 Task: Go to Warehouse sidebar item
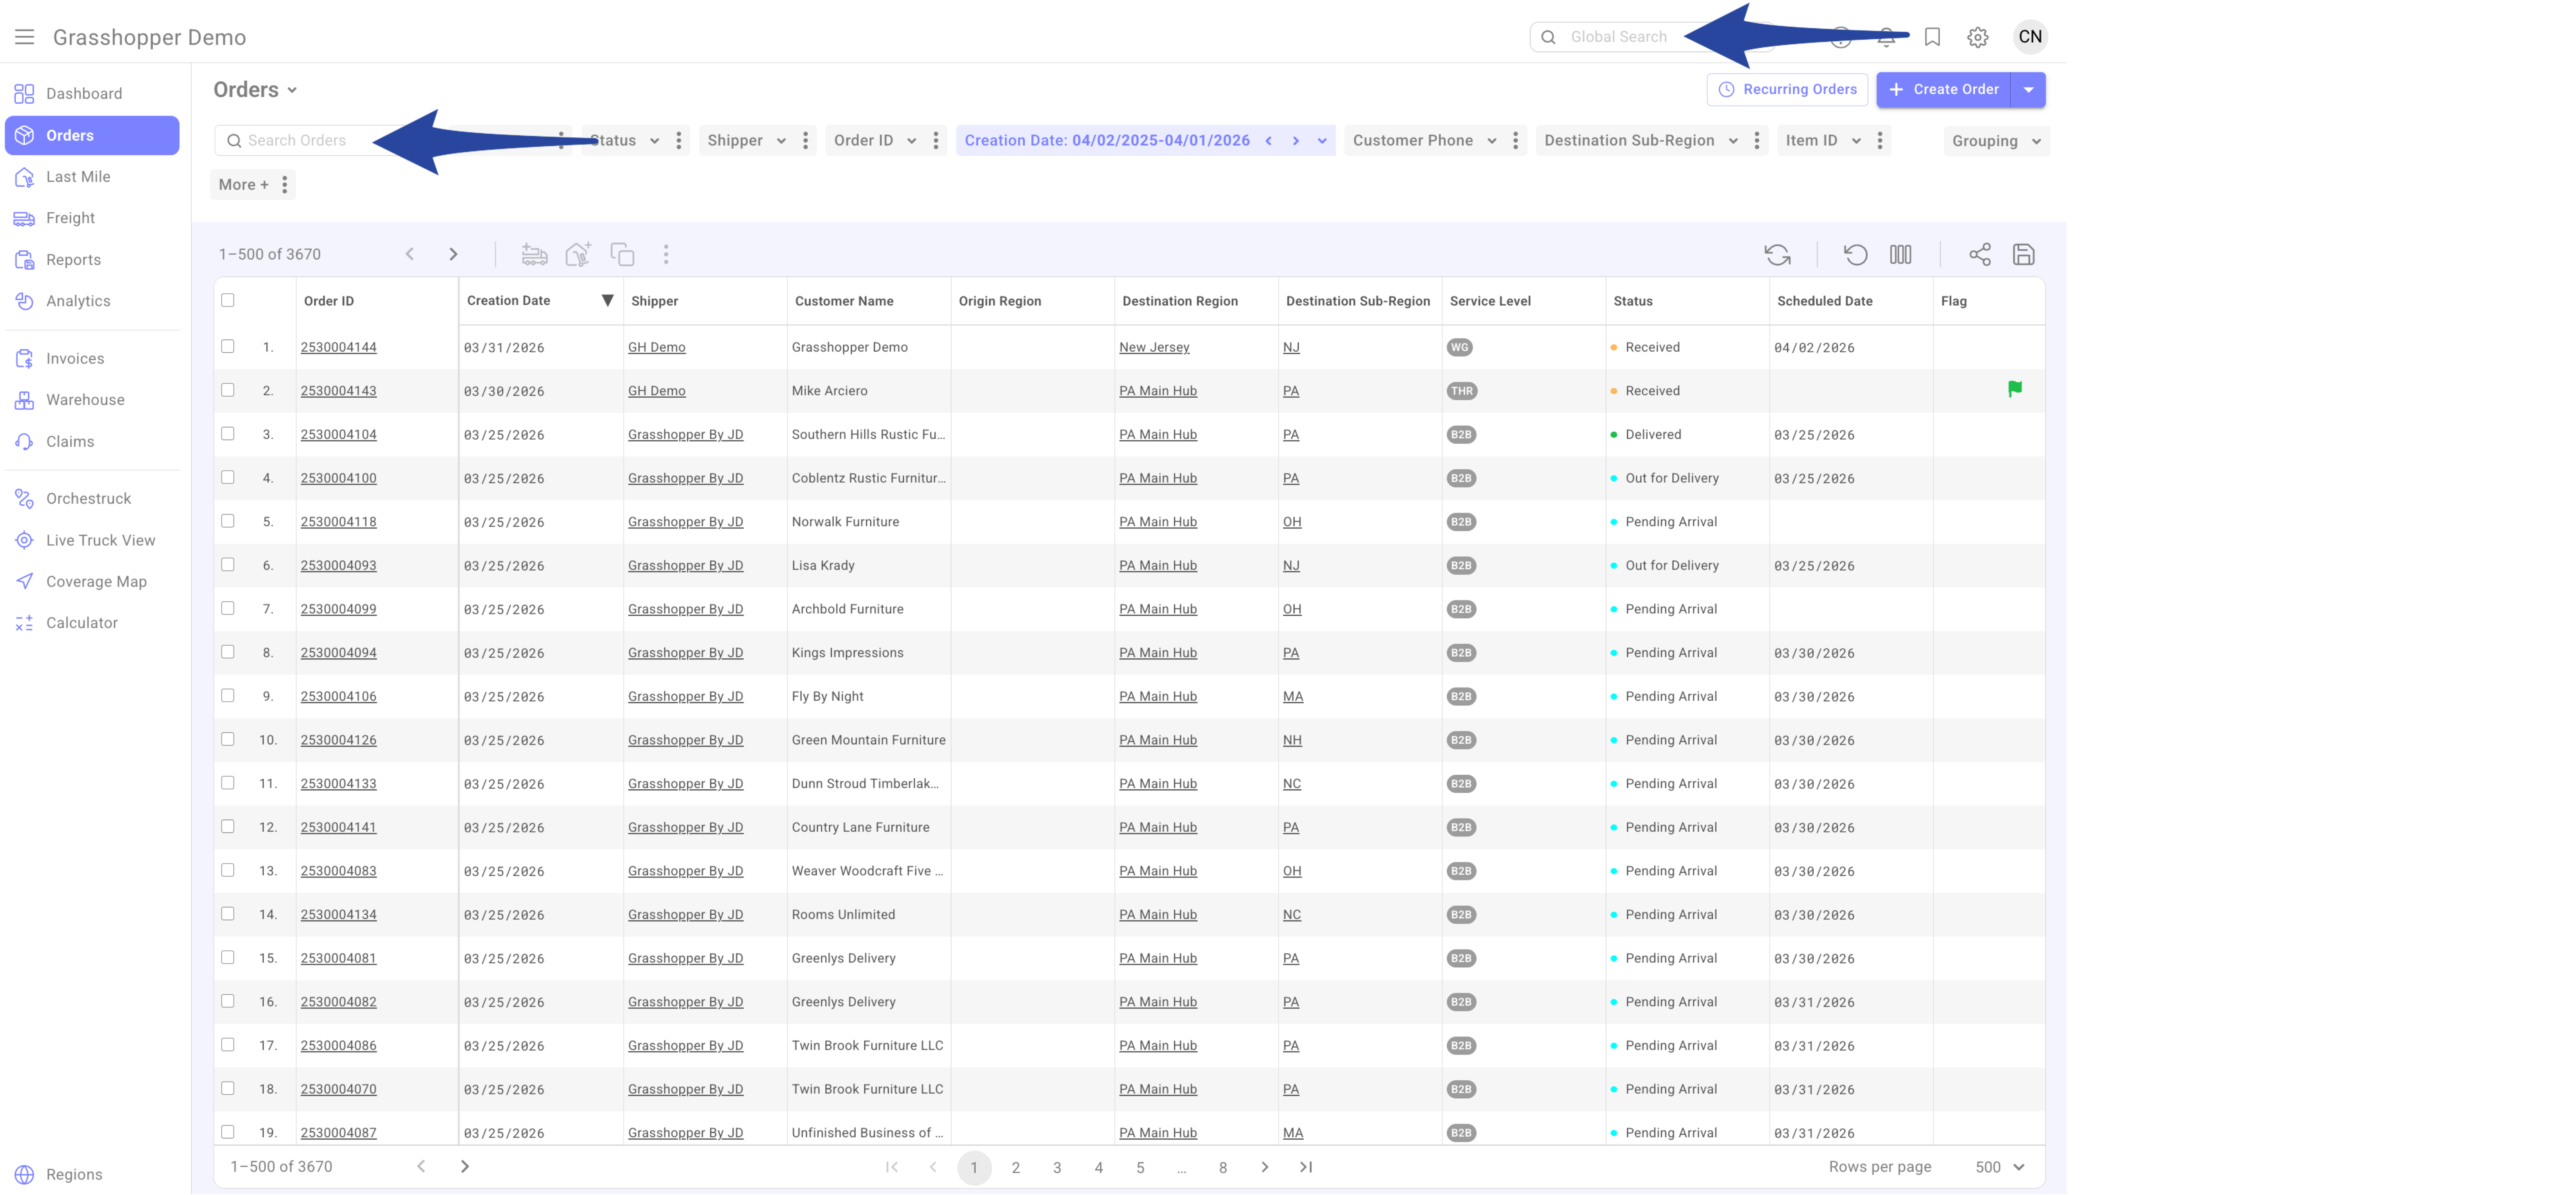85,400
